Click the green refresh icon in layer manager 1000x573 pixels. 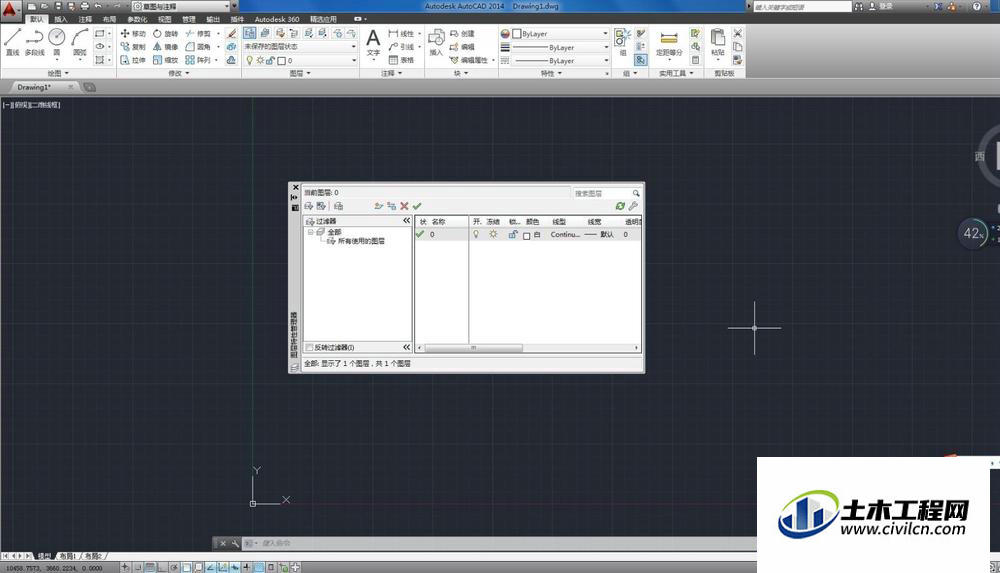620,206
